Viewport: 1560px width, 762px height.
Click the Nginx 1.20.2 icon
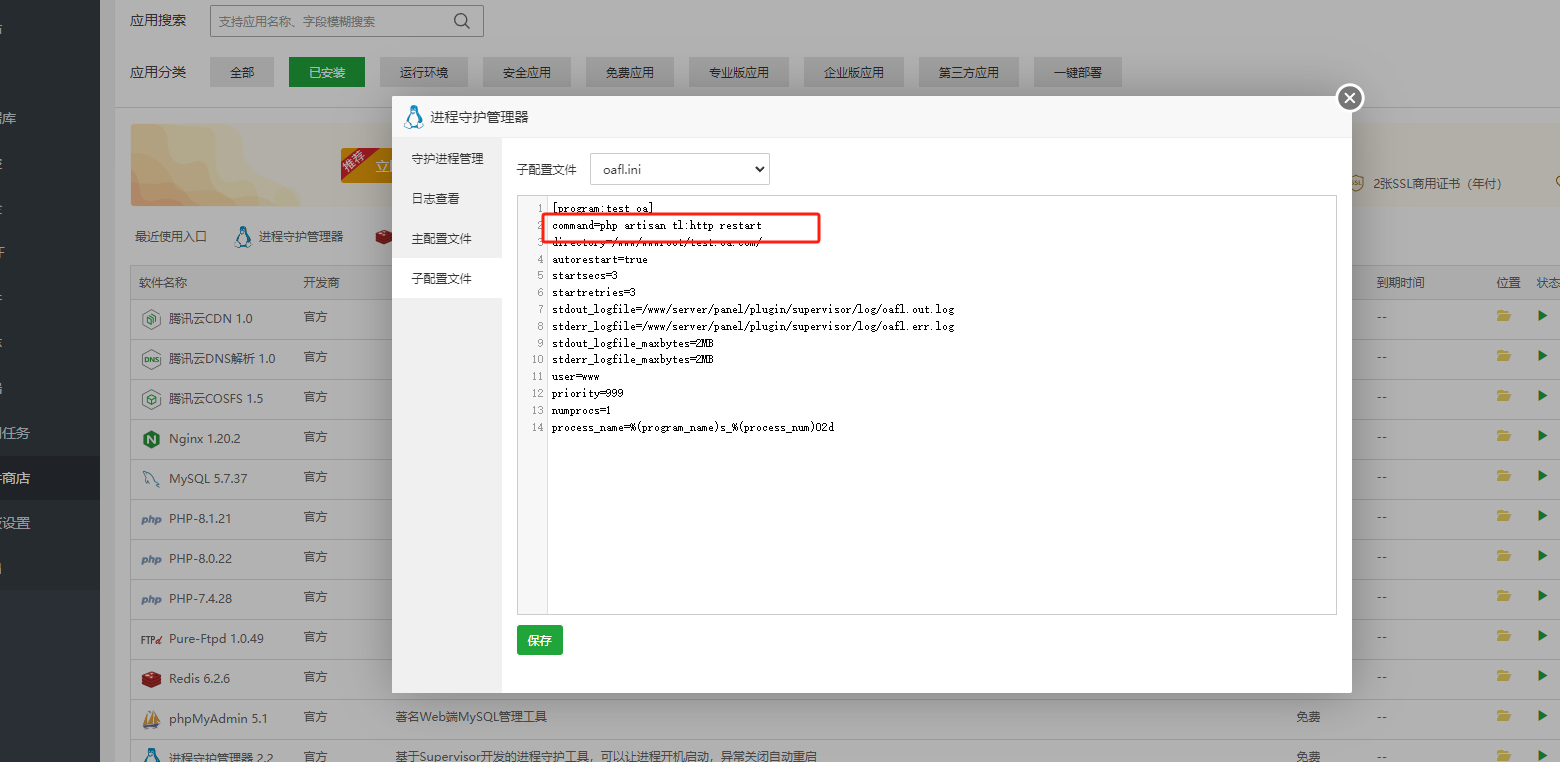(151, 439)
